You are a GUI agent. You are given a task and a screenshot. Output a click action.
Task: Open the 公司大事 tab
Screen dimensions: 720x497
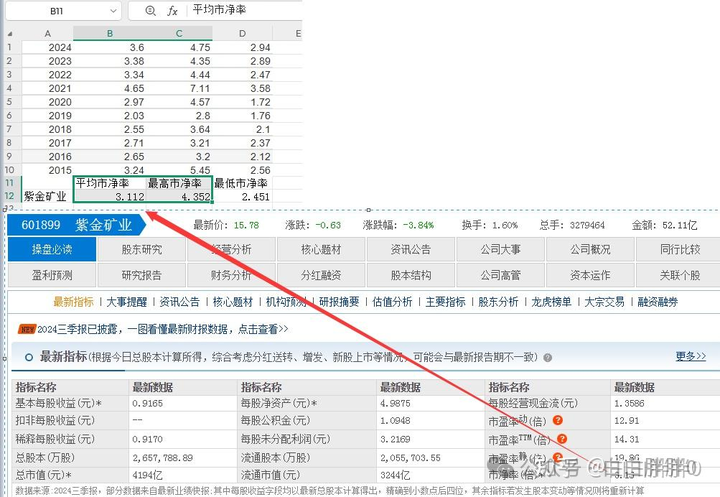coord(501,249)
